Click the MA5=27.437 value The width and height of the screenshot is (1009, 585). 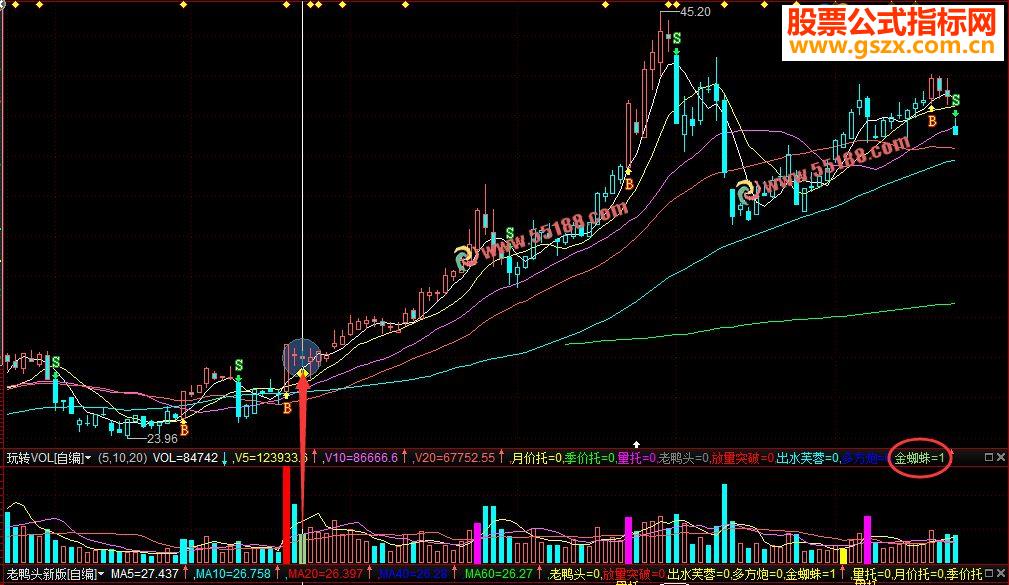click(x=145, y=573)
